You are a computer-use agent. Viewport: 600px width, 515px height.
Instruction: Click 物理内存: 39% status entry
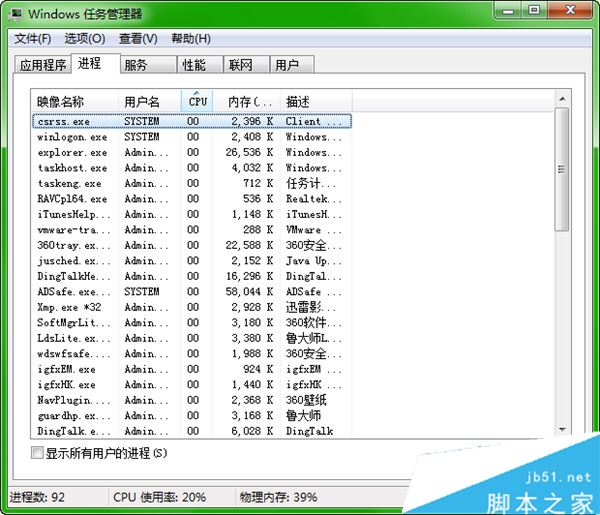278,497
